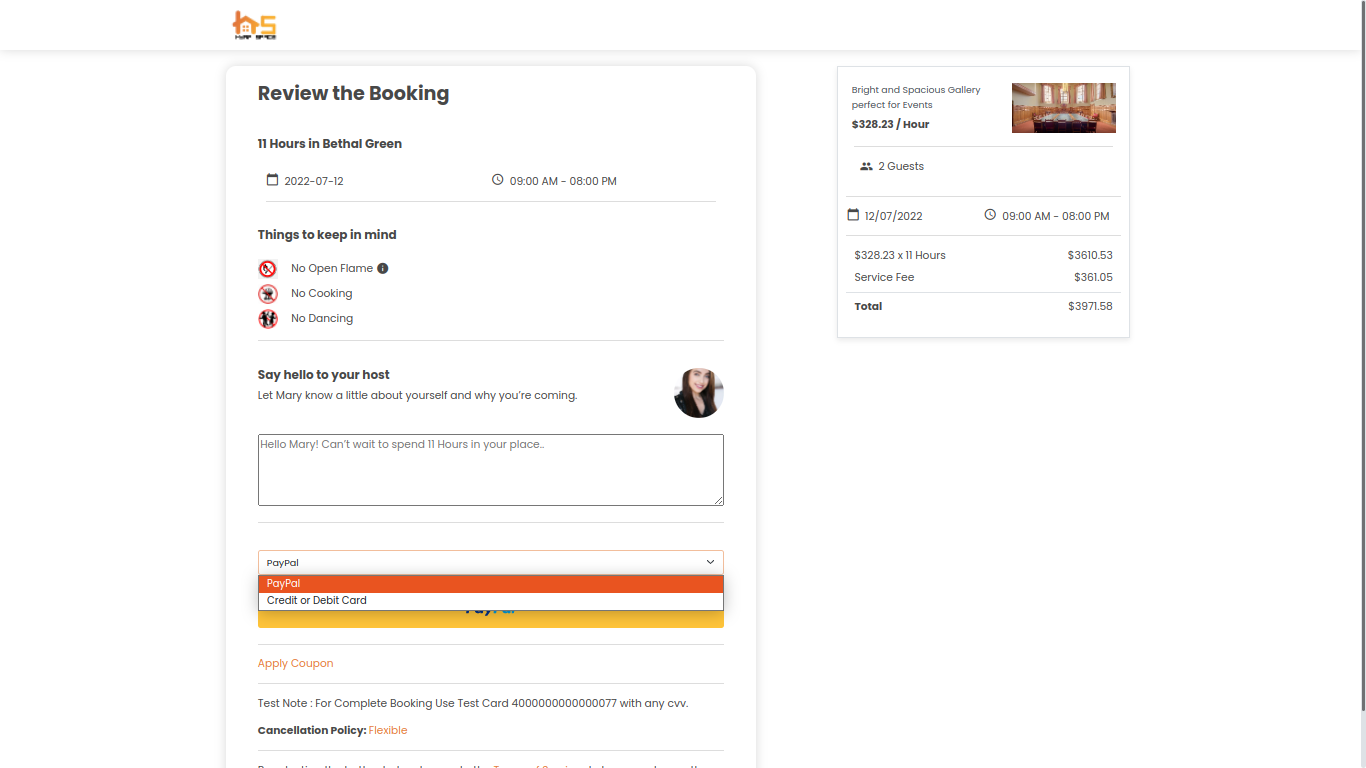Image resolution: width=1366 pixels, height=768 pixels.
Task: Focus the message to host text area
Action: pyautogui.click(x=490, y=470)
